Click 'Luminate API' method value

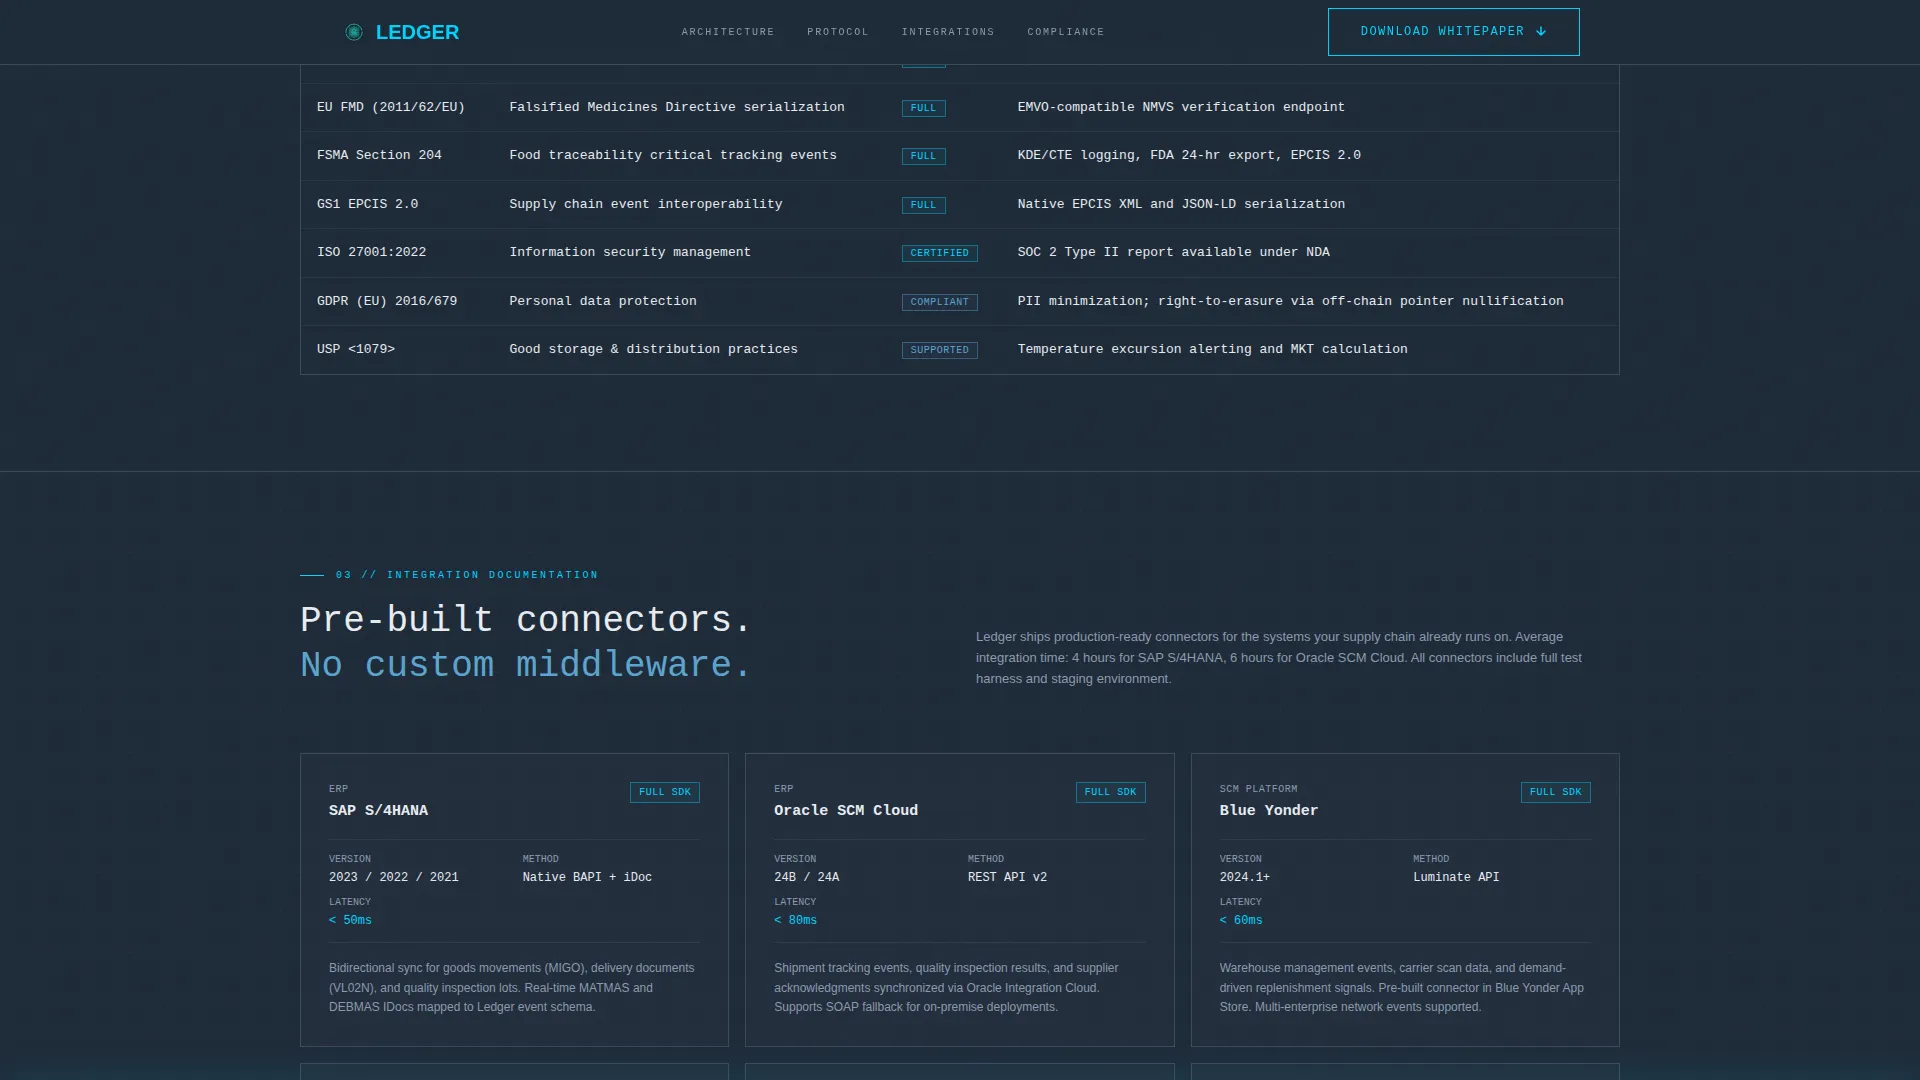[1456, 877]
